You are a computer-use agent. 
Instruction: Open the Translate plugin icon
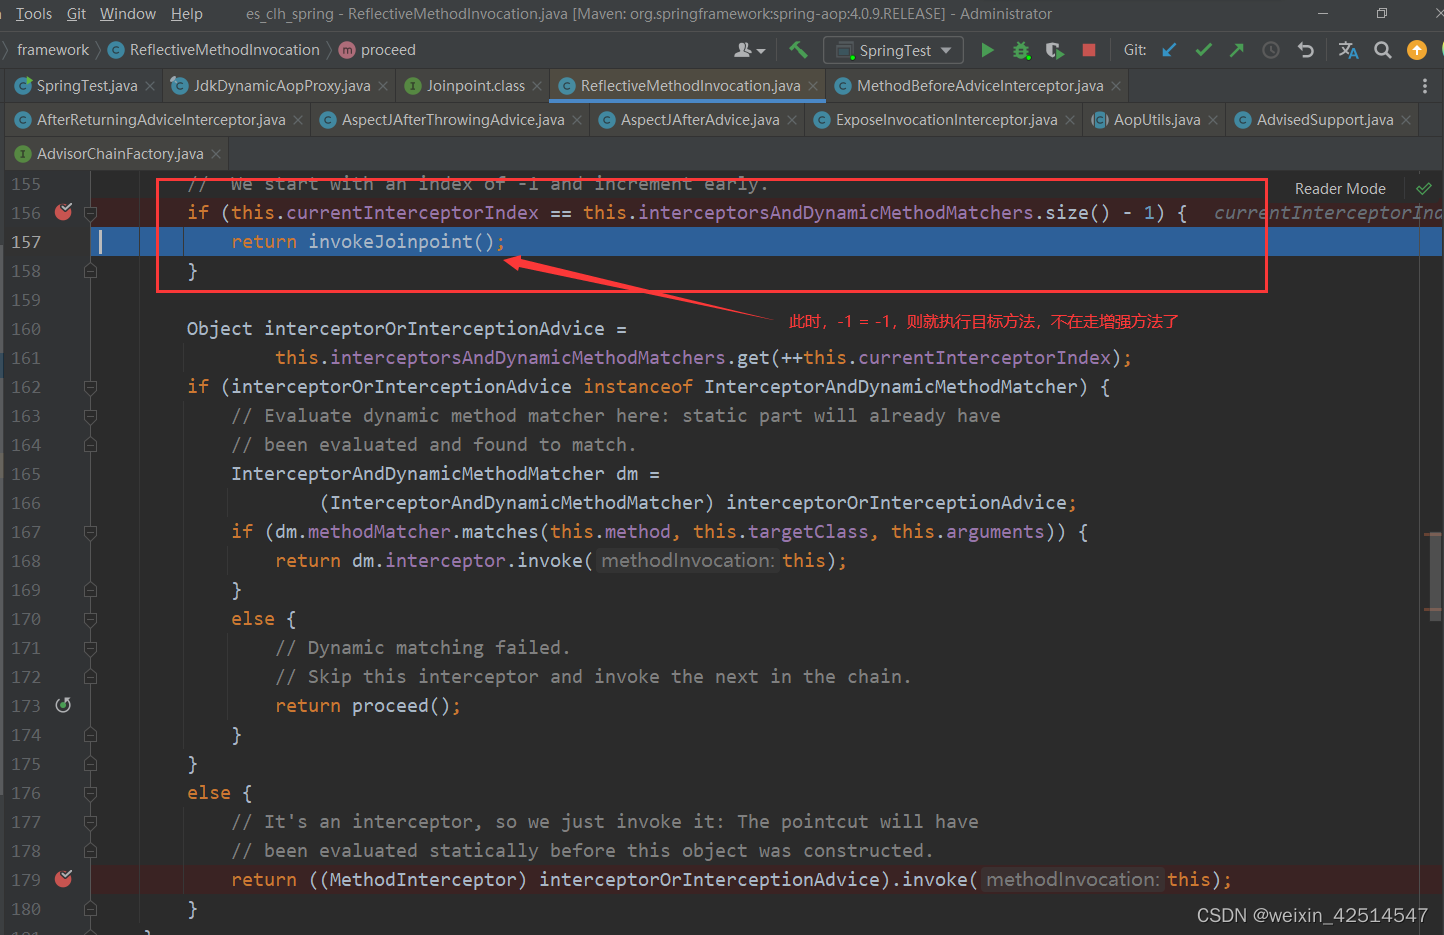[x=1348, y=50]
